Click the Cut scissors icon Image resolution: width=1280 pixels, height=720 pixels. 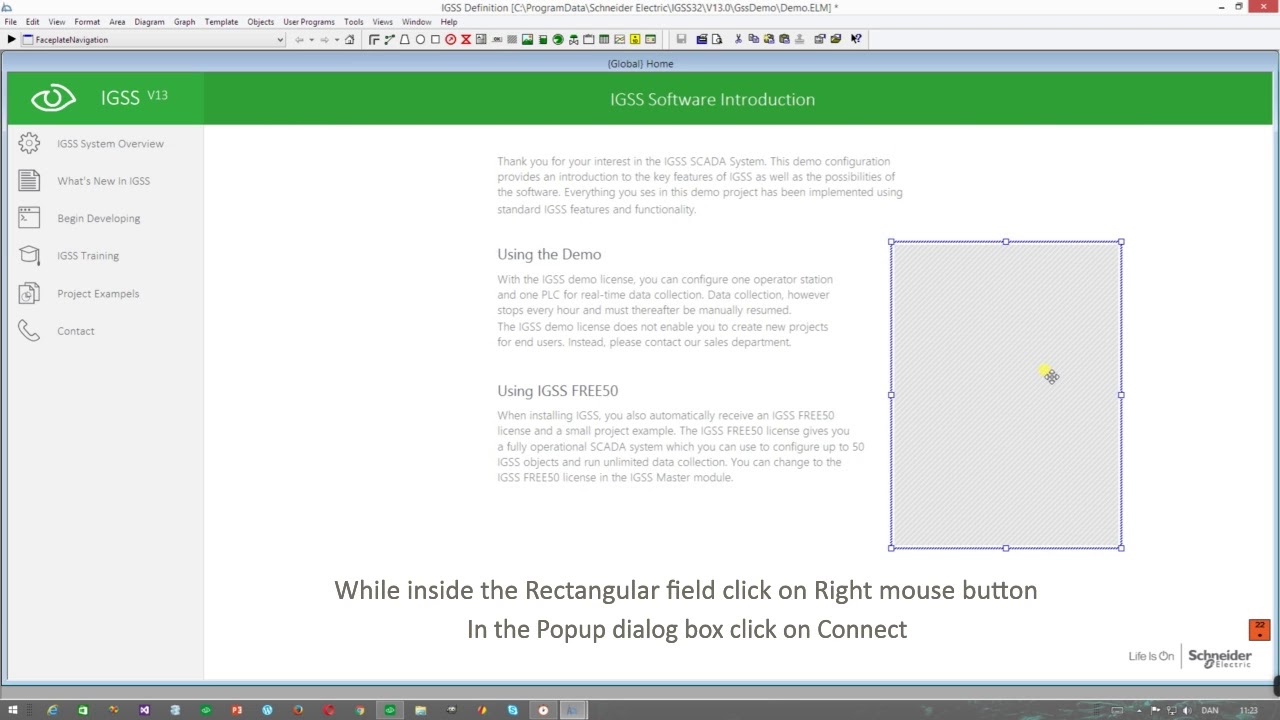coord(738,40)
